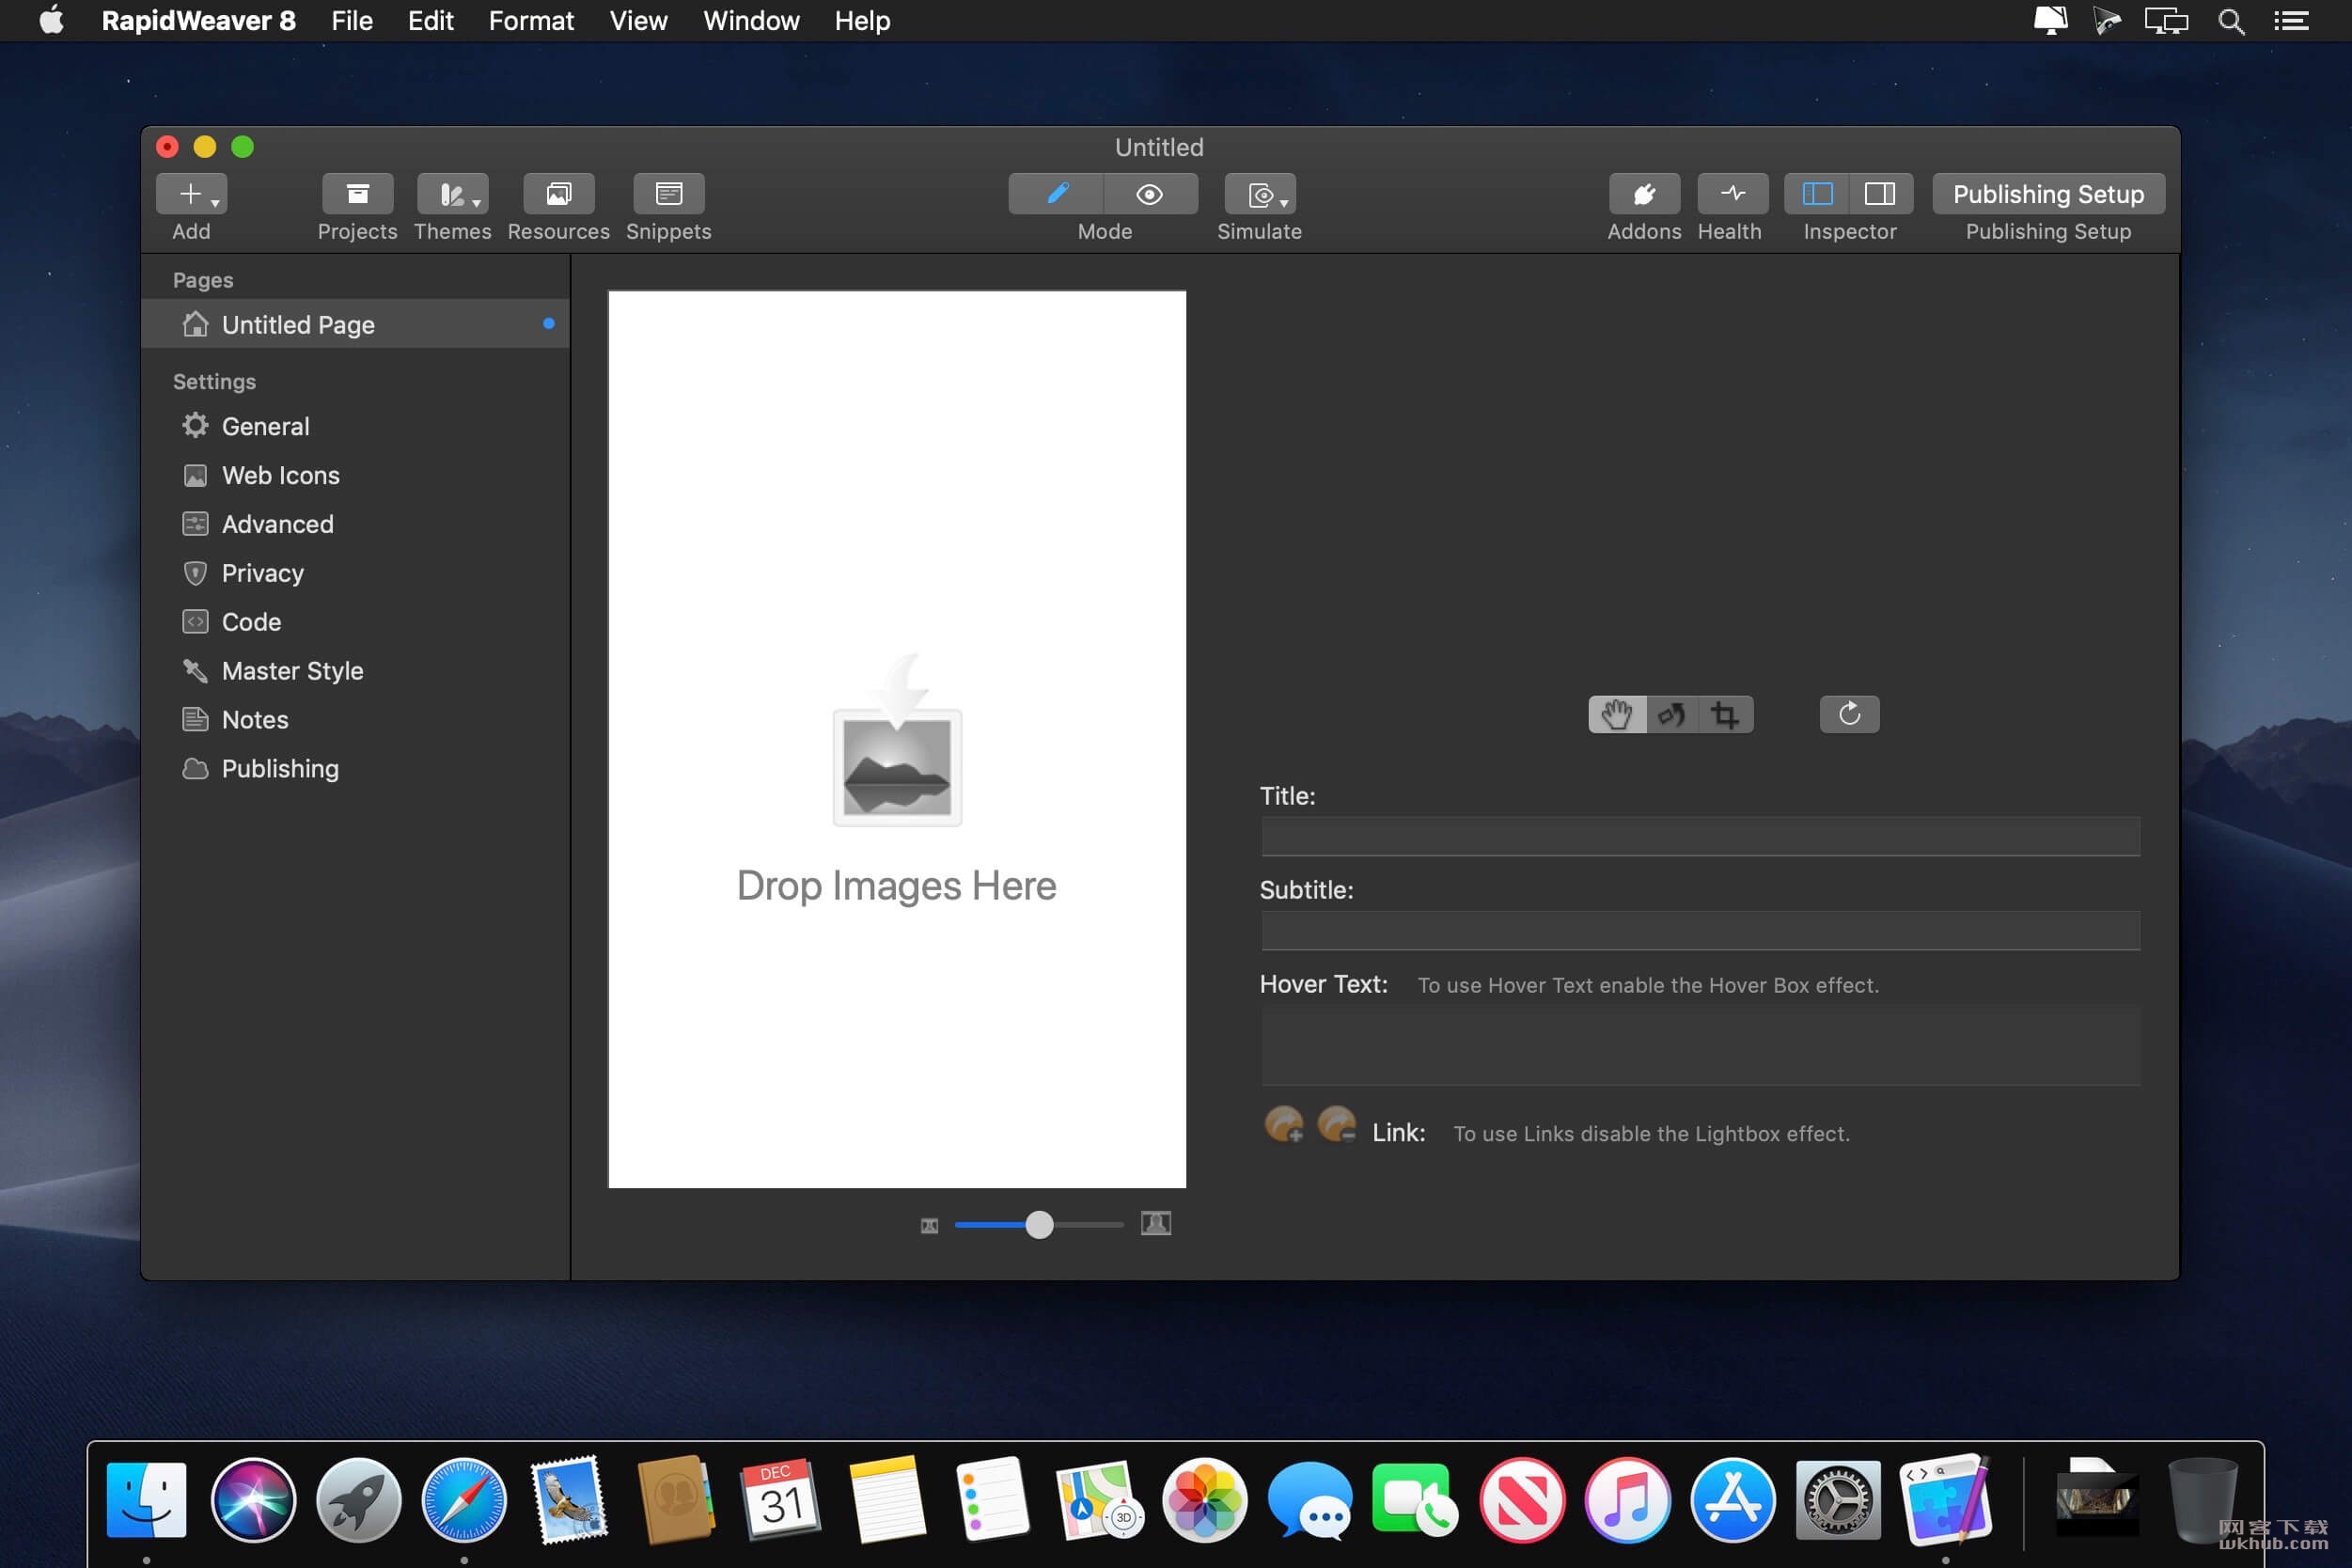Open Finder from the Dock
2352x1568 pixels.
pyautogui.click(x=146, y=1500)
